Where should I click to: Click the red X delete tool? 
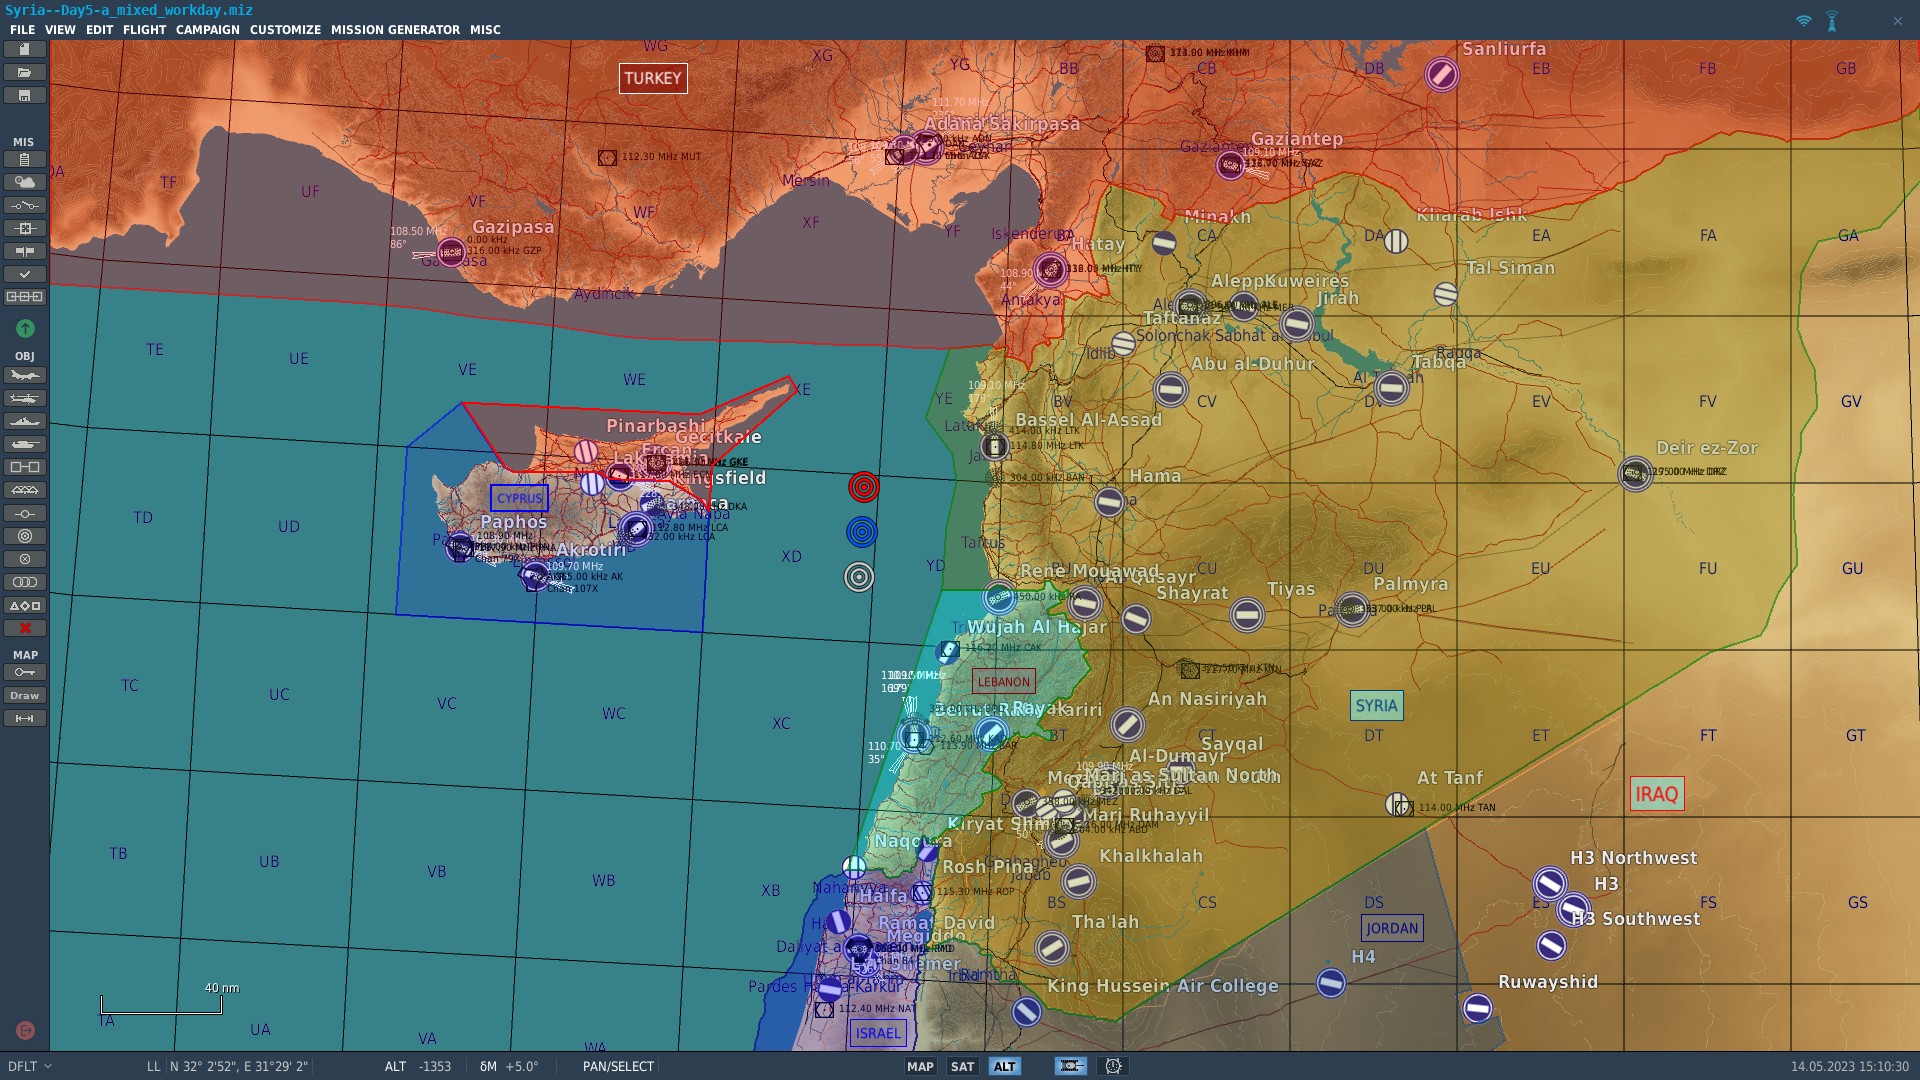tap(25, 629)
